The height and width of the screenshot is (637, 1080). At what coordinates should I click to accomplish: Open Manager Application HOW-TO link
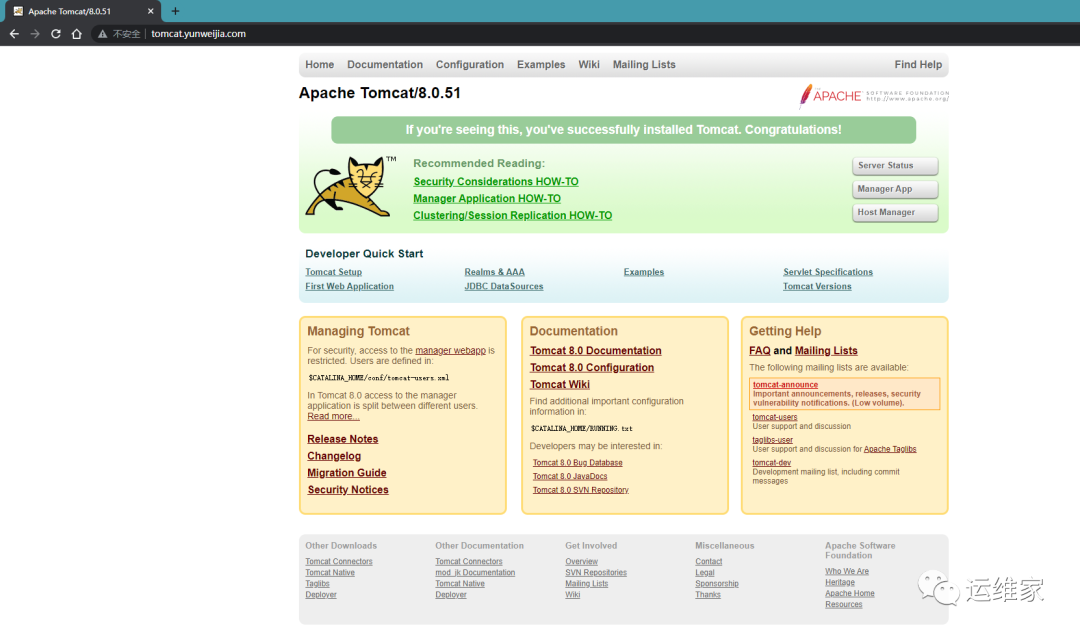(x=487, y=198)
